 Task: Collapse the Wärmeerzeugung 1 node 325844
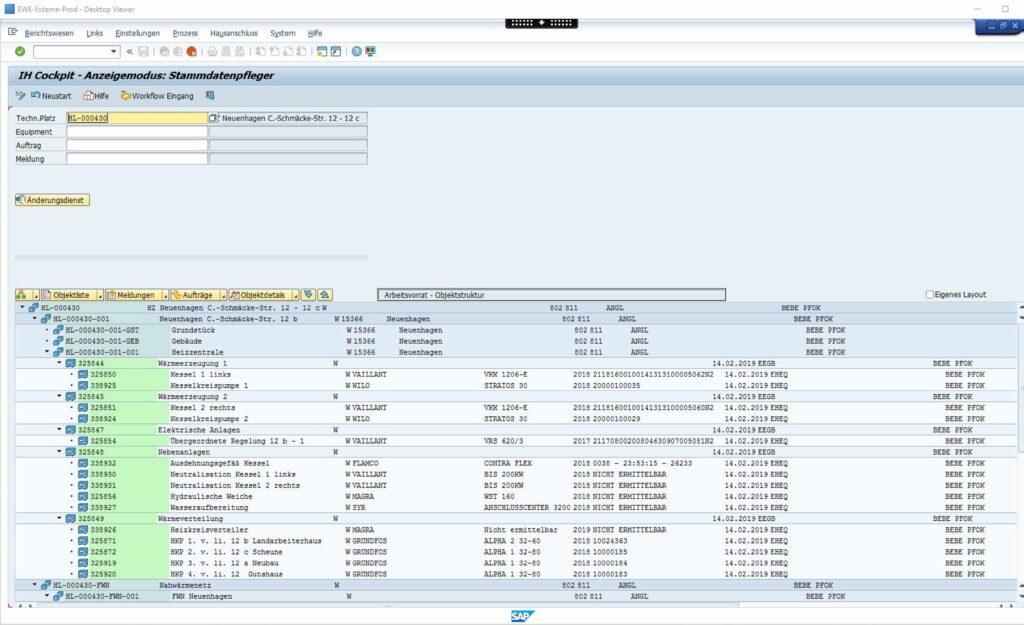59,364
